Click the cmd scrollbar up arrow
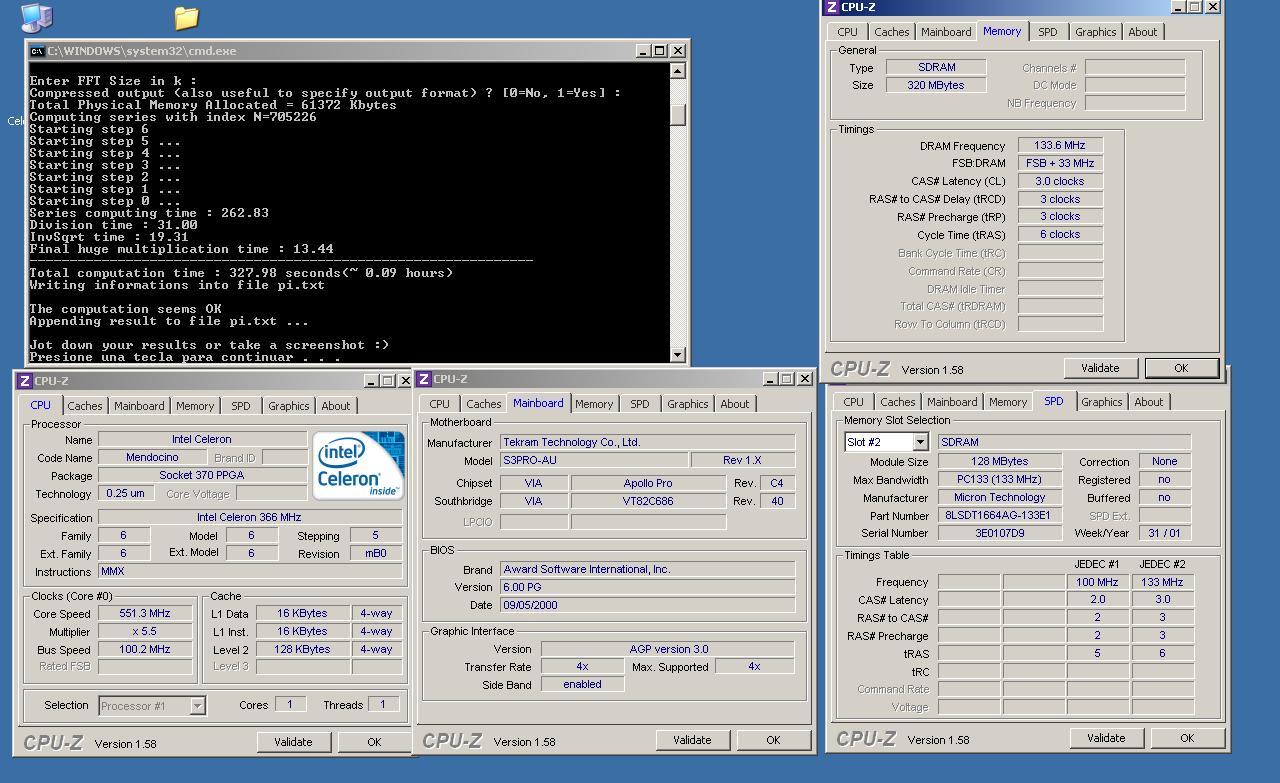 tap(678, 71)
